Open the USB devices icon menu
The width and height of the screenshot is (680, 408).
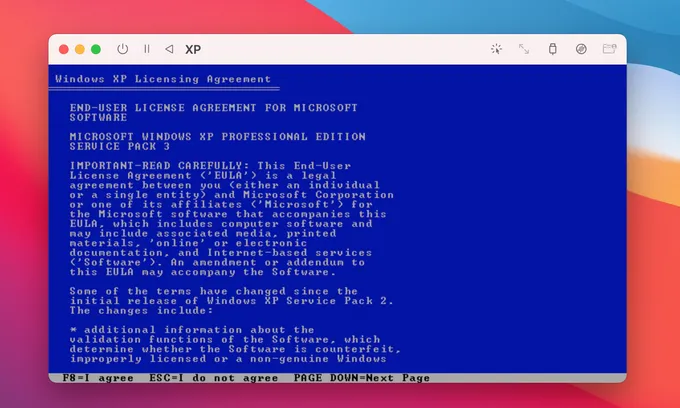pos(552,49)
